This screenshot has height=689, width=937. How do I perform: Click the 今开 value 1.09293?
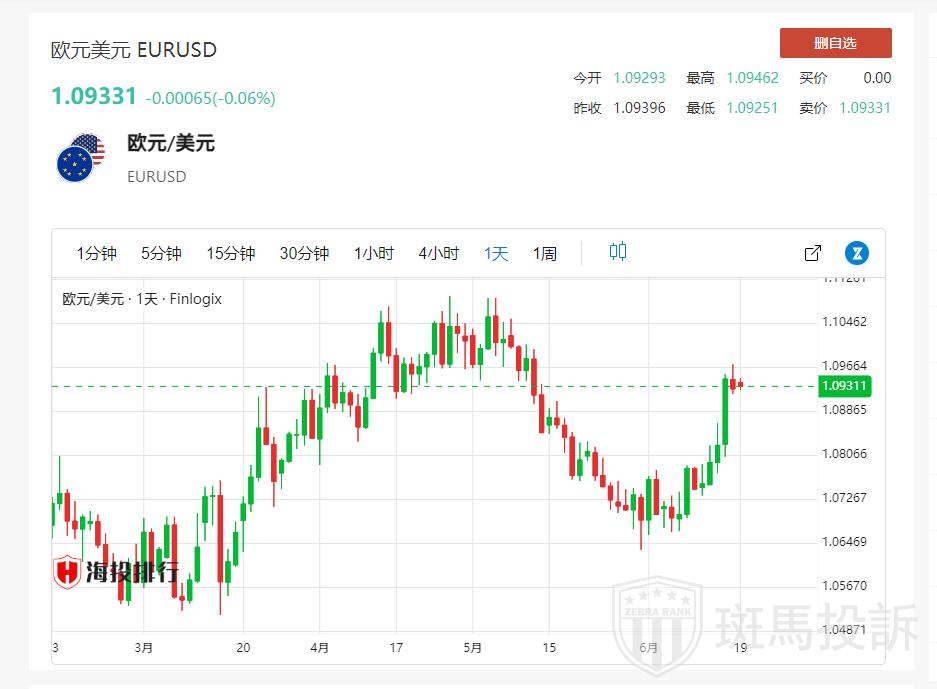pos(639,78)
